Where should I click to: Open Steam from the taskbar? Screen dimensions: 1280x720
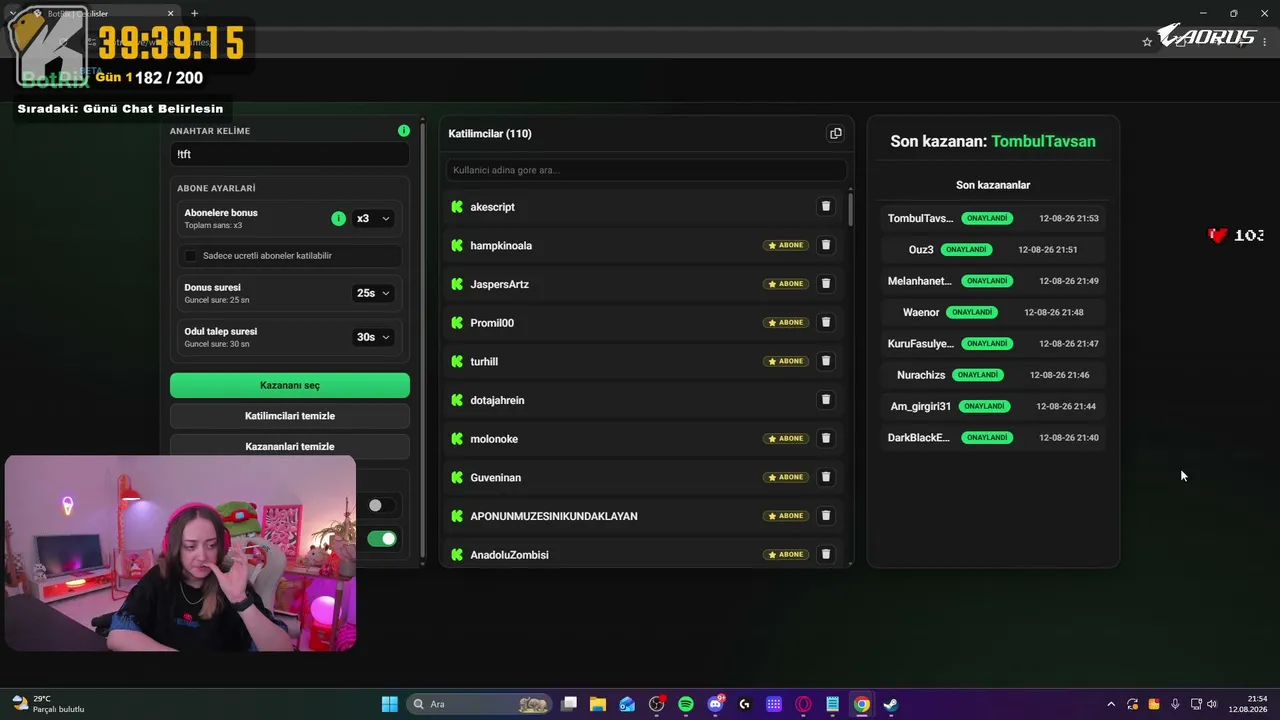click(890, 704)
